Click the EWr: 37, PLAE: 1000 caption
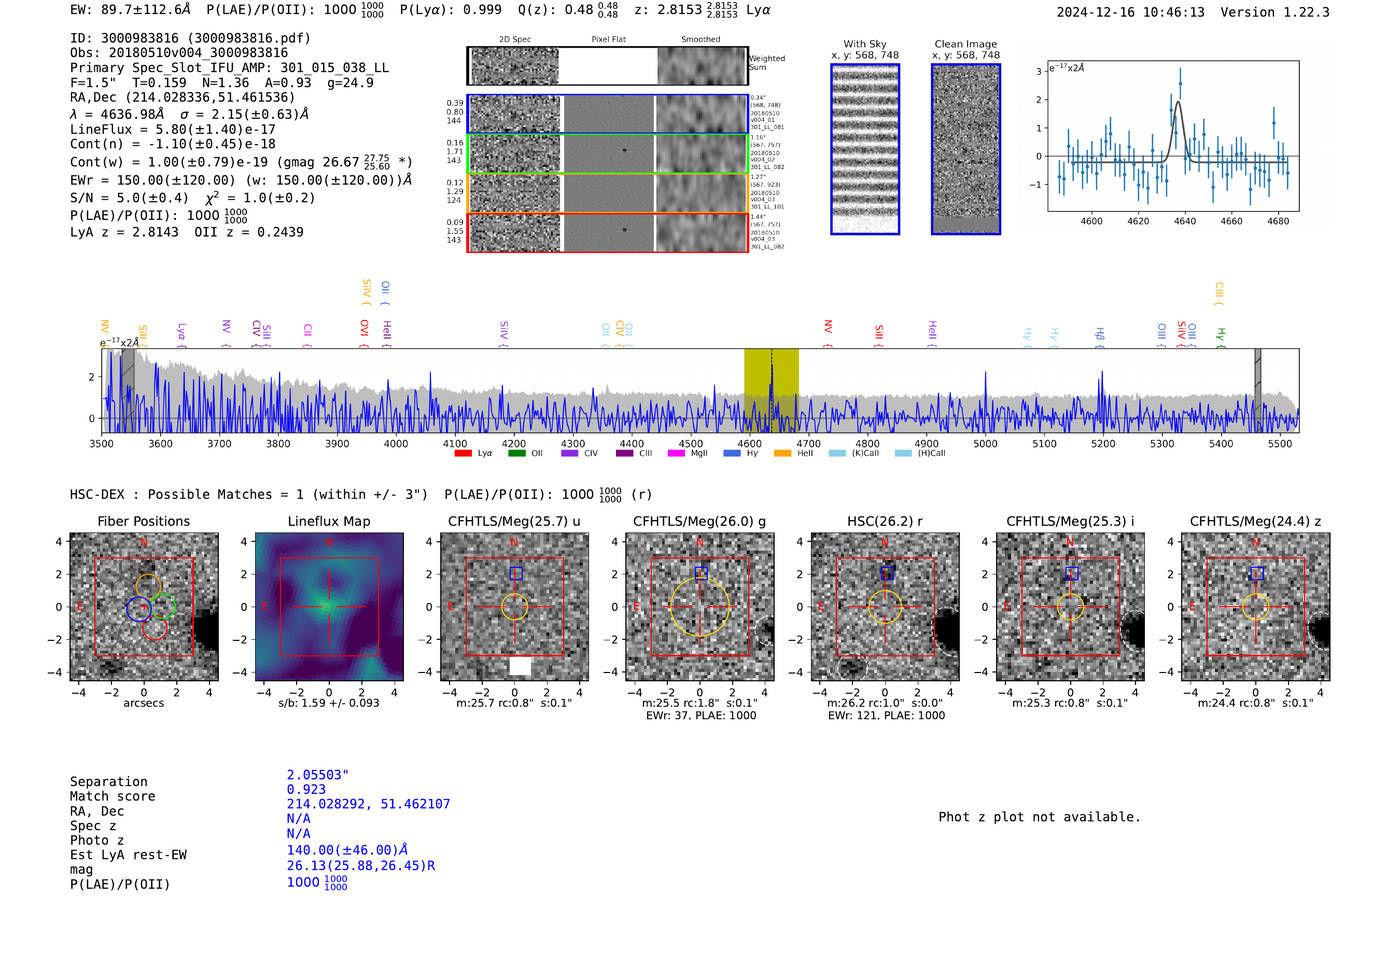The image size is (1400, 953). click(700, 716)
